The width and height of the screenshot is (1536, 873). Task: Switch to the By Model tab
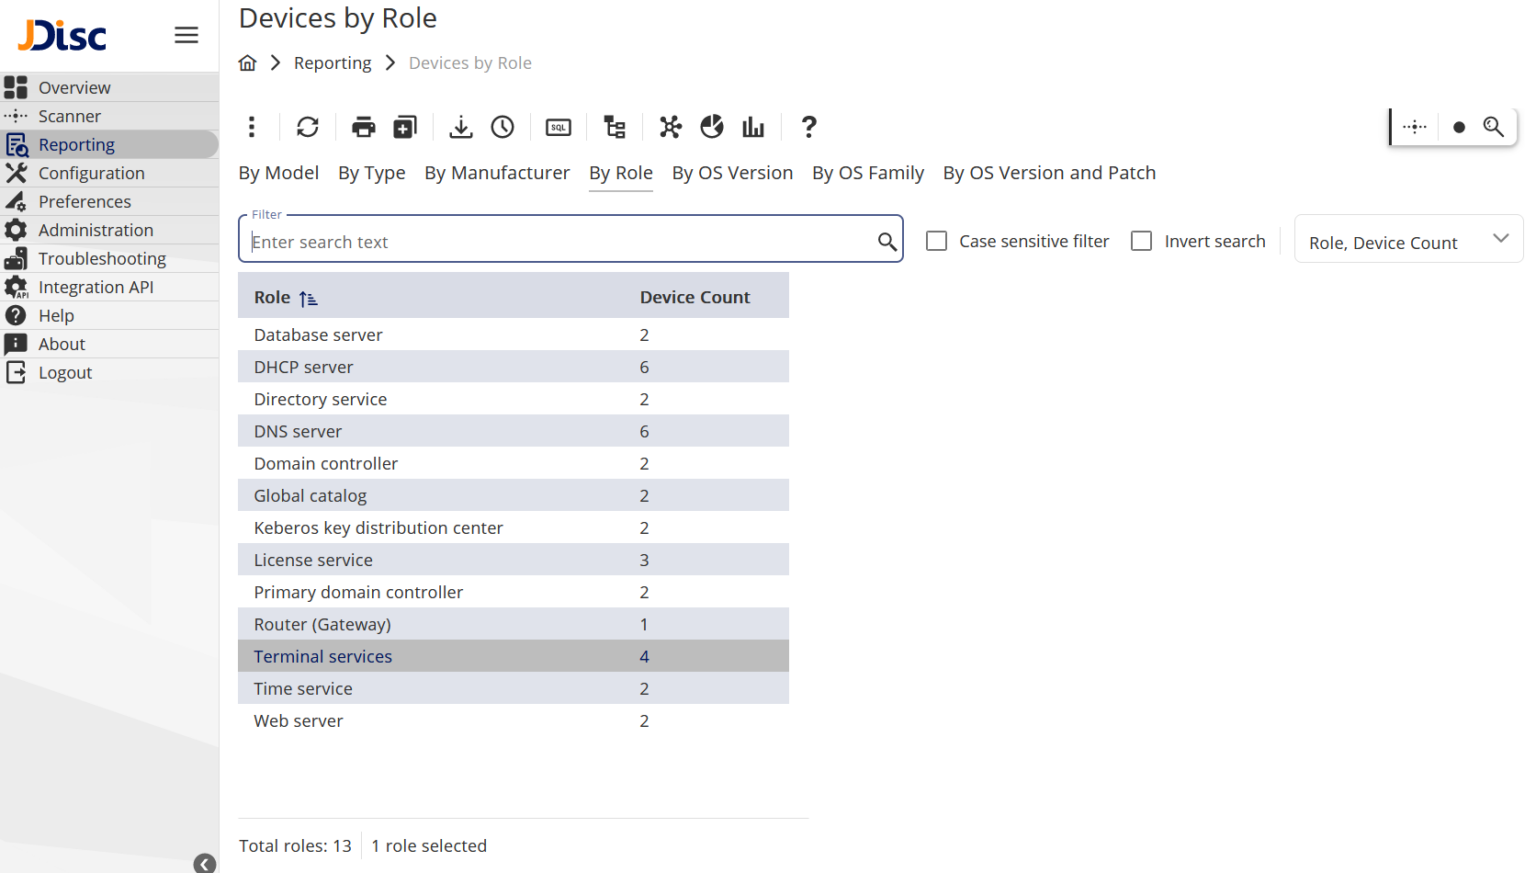click(x=279, y=173)
